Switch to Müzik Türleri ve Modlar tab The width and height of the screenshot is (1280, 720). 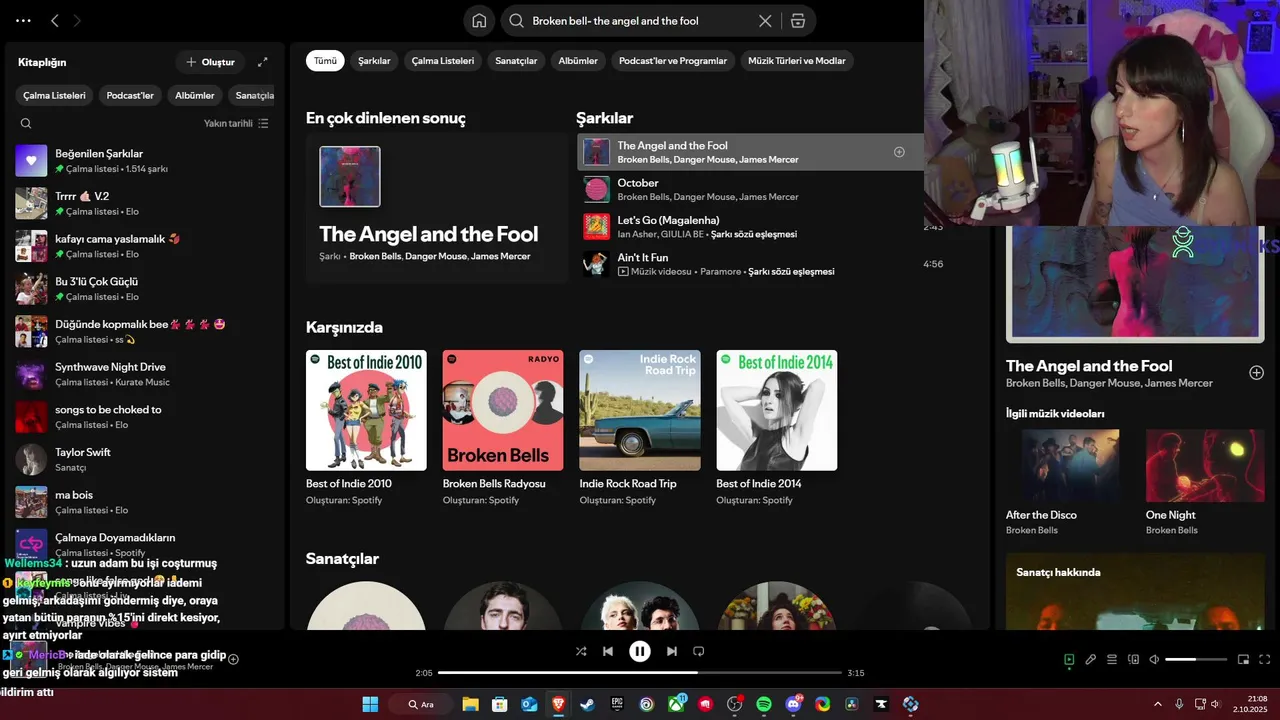click(x=797, y=61)
